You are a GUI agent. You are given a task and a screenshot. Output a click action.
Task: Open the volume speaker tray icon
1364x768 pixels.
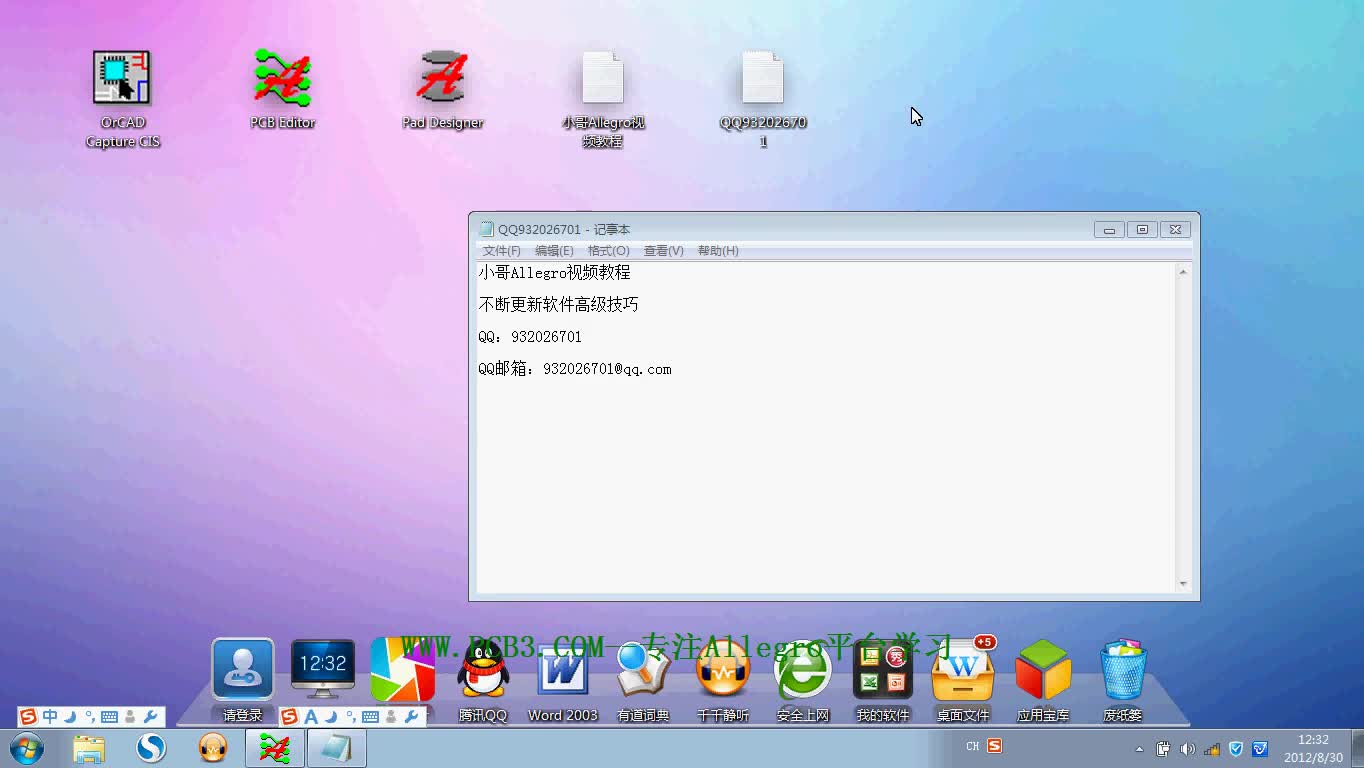click(1187, 748)
